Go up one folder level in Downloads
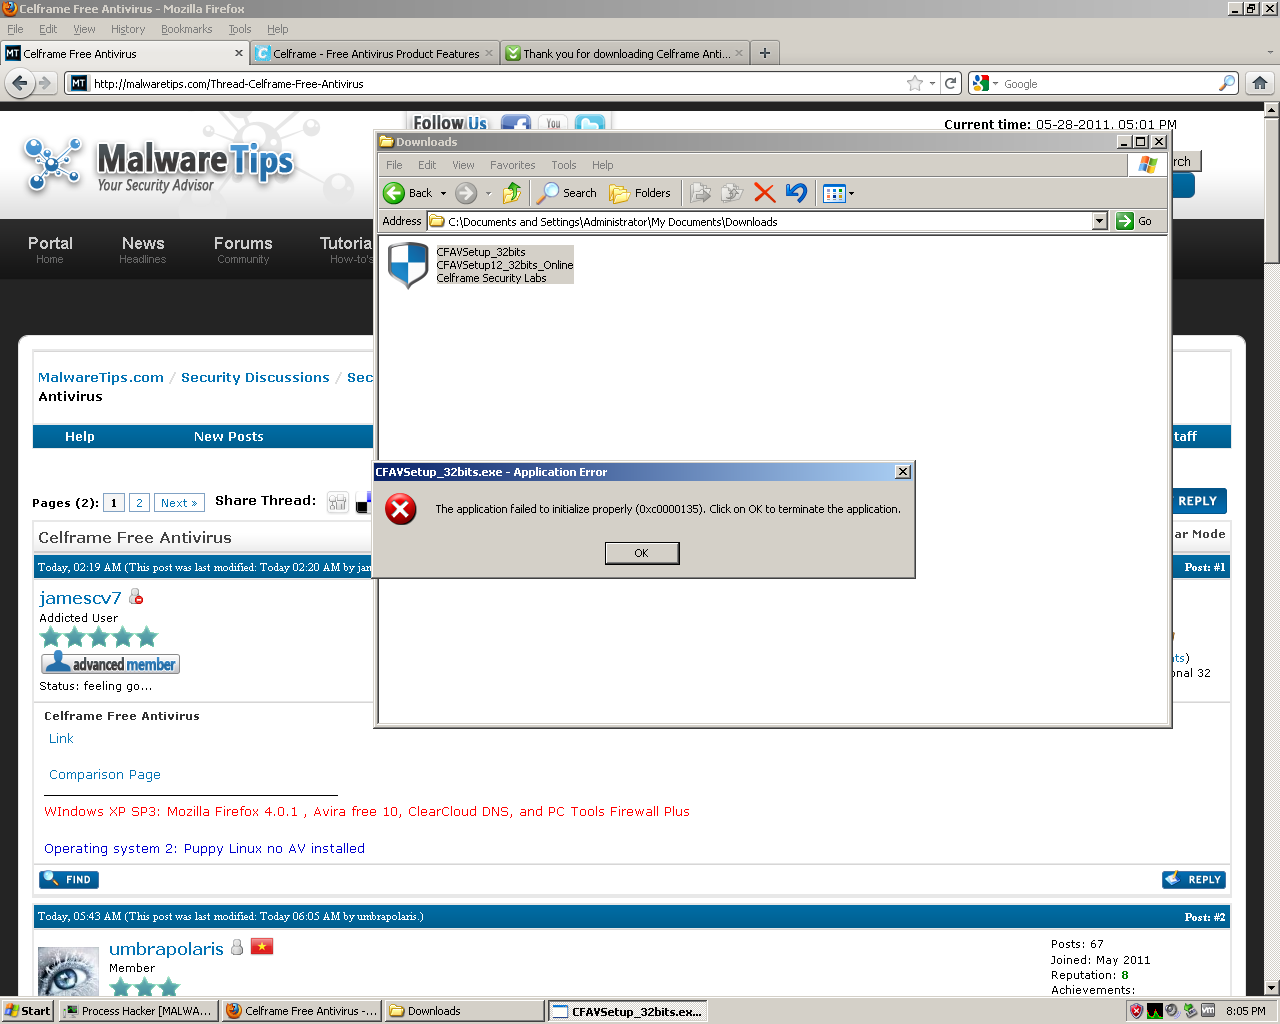Screen dimensions: 1280x1024 pos(512,193)
